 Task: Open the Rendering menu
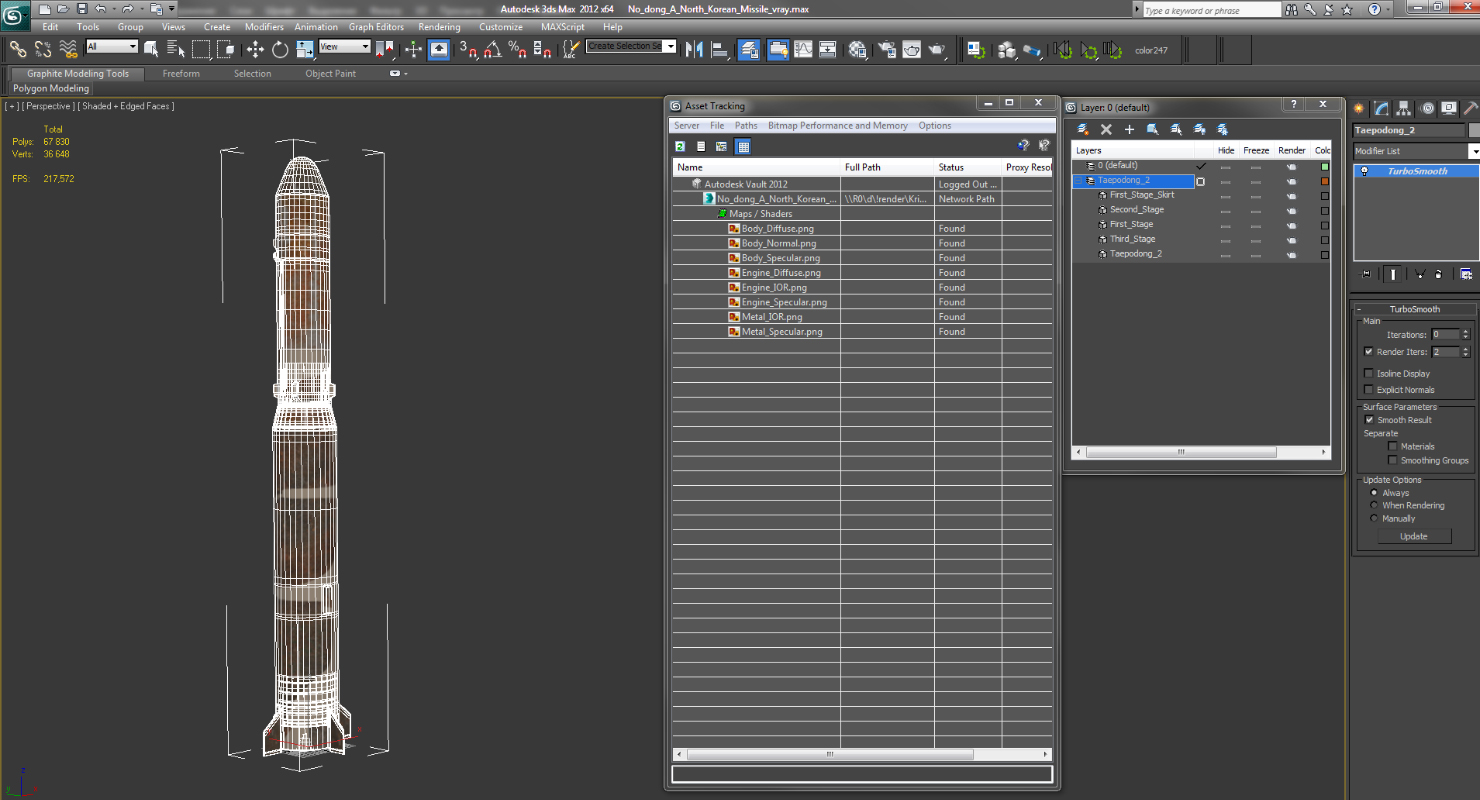point(439,27)
